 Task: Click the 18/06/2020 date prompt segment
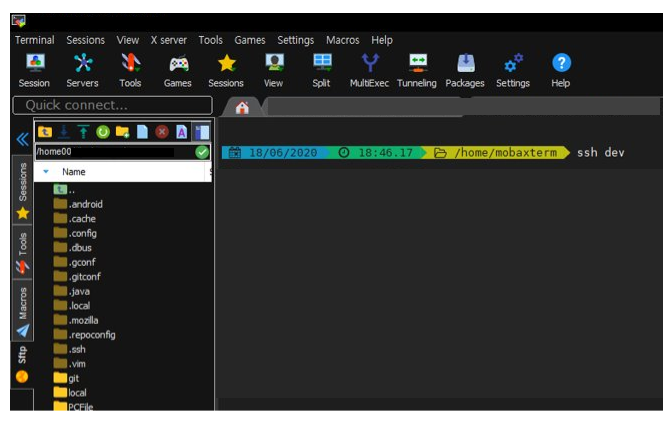coord(277,153)
